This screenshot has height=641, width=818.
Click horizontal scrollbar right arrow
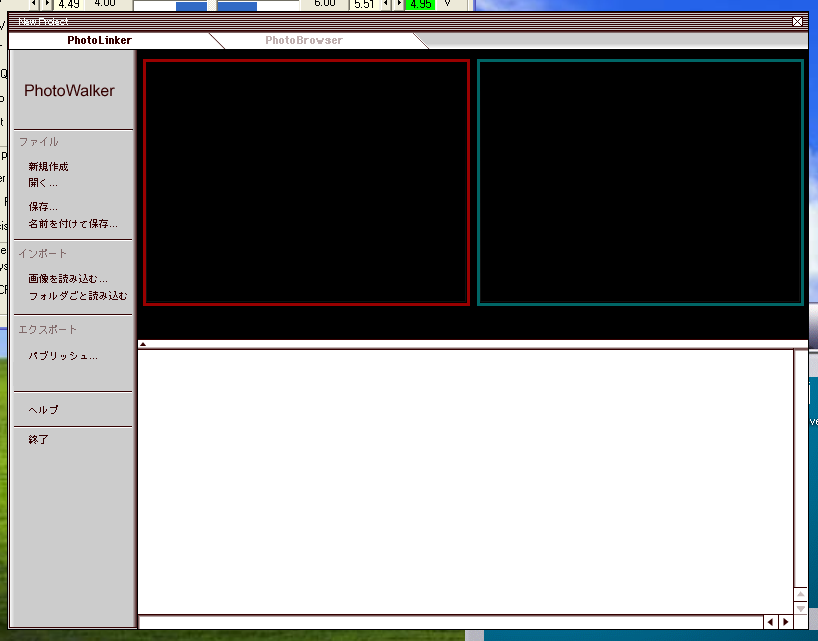786,622
